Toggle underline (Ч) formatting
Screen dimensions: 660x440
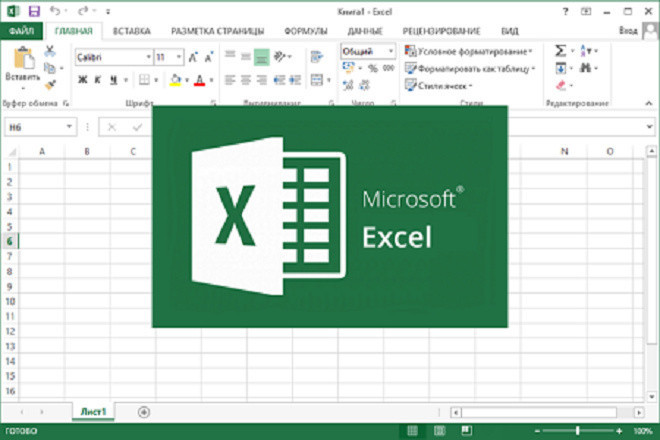click(x=113, y=80)
